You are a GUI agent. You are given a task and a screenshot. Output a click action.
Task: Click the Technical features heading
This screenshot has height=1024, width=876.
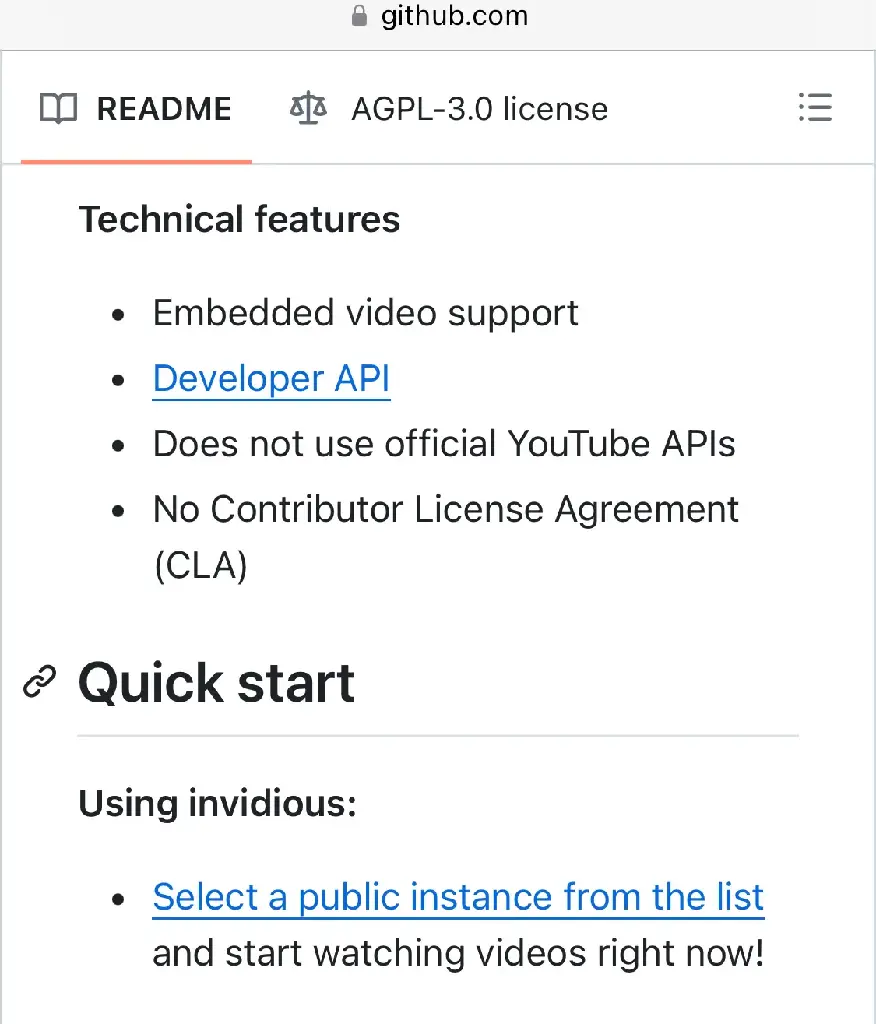239,219
